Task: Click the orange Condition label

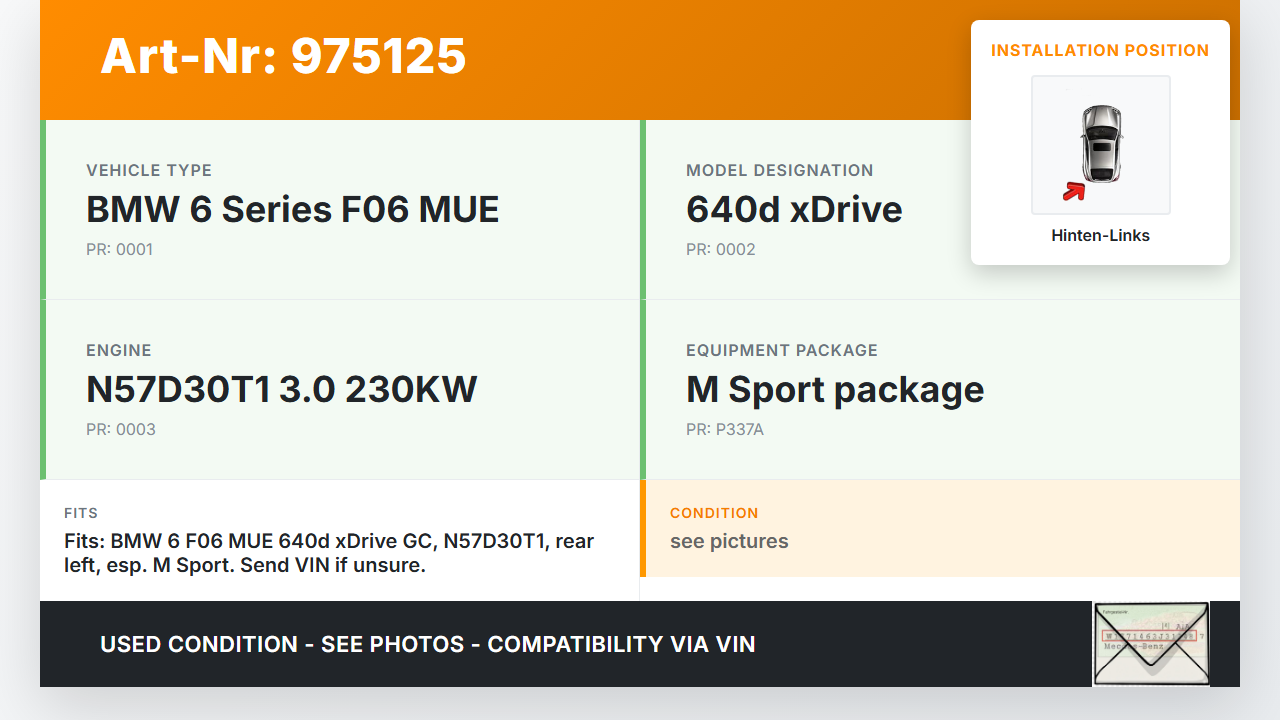Action: pos(714,513)
